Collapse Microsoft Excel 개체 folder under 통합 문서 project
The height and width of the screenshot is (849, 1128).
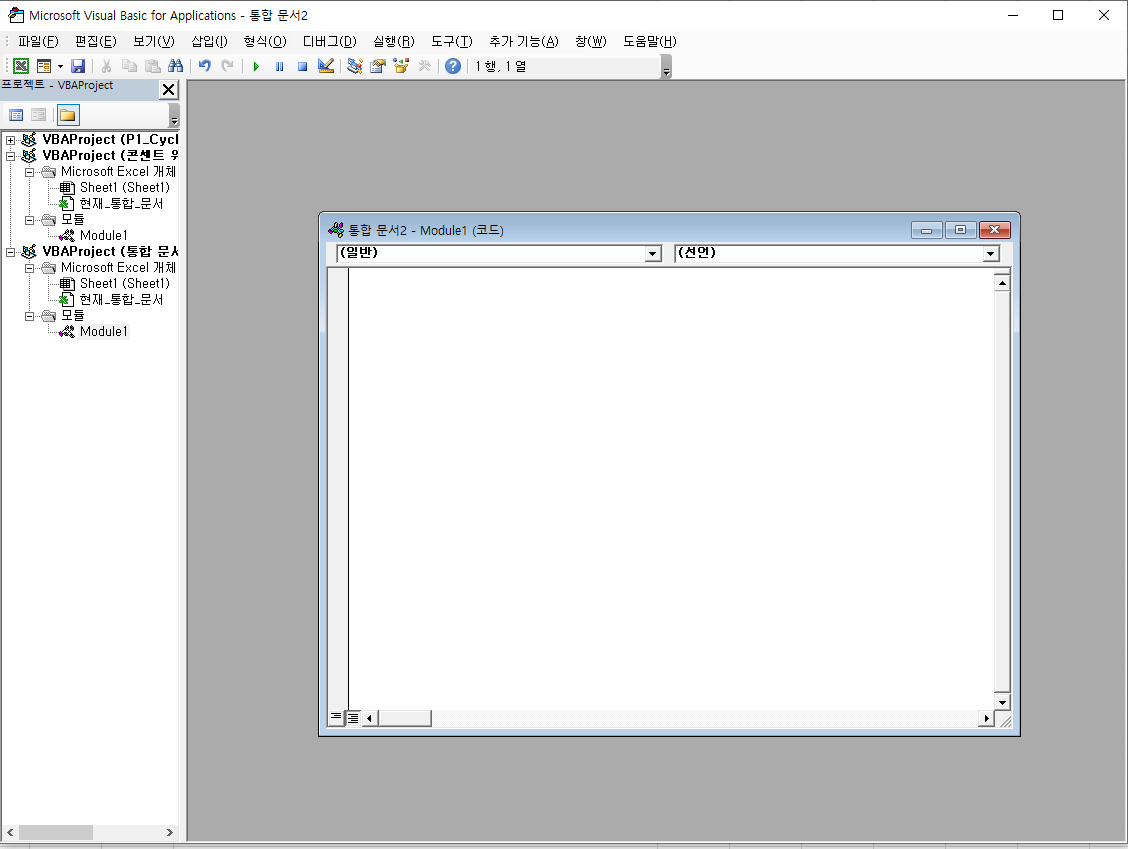pyautogui.click(x=29, y=268)
